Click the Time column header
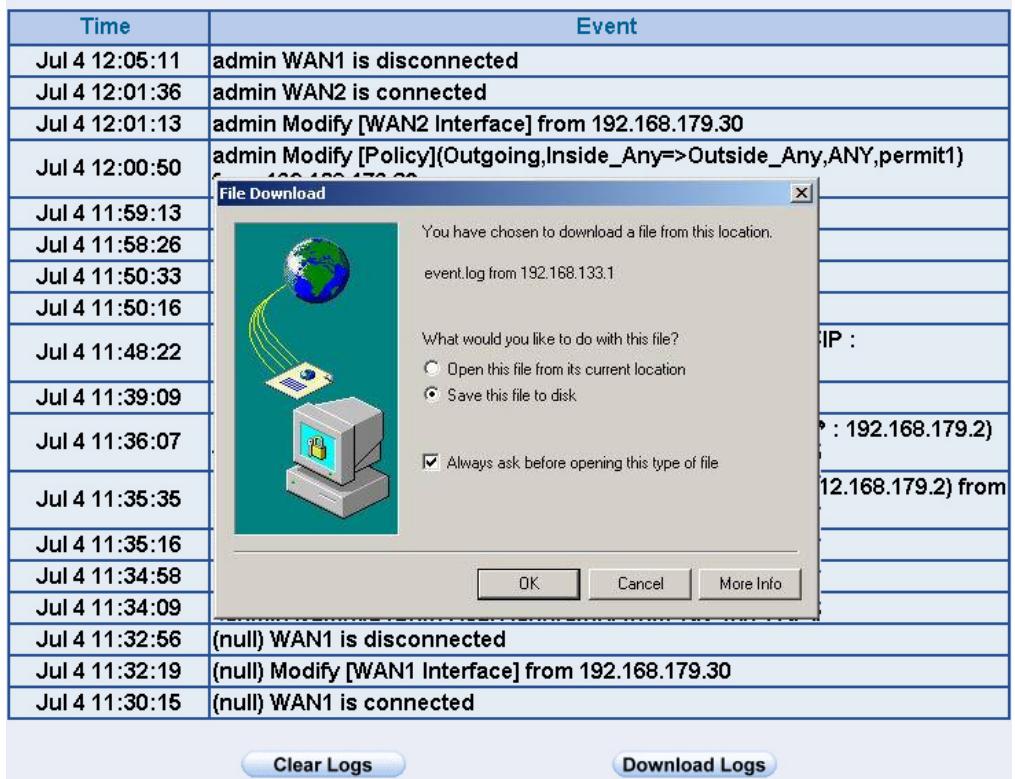This screenshot has height=779, width=1015. coord(108,27)
